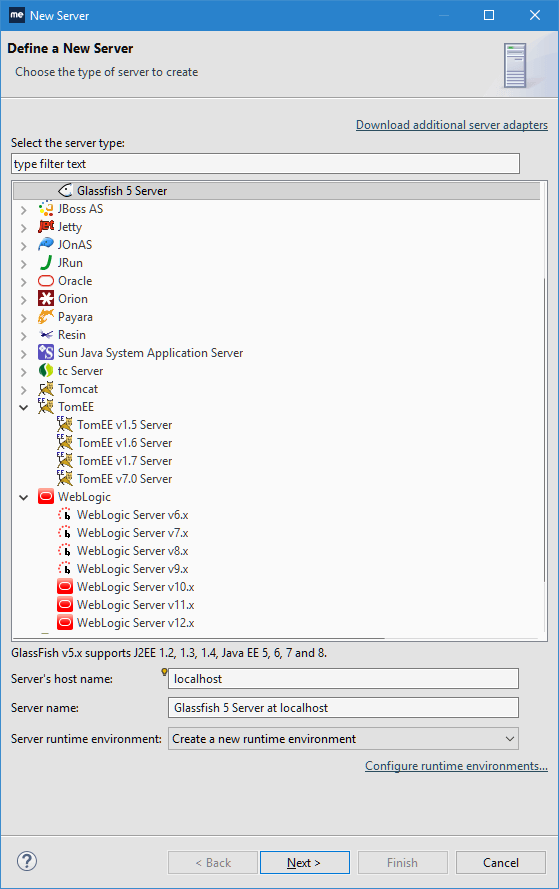Click the tc Server leaf icon
559x889 pixels.
coord(46,371)
